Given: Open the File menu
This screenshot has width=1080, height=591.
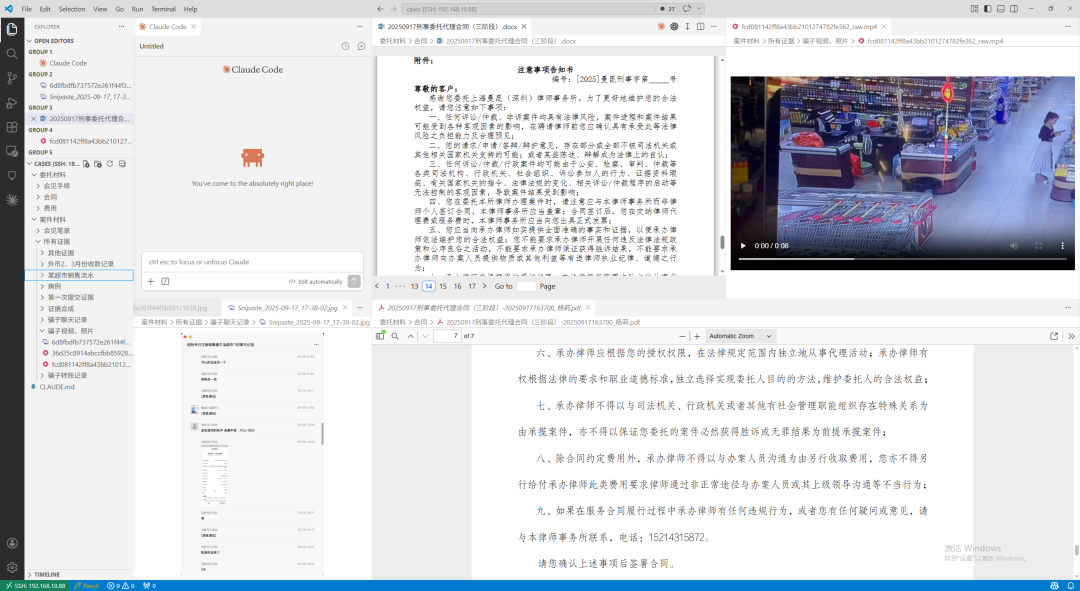Looking at the screenshot, I should click(26, 9).
